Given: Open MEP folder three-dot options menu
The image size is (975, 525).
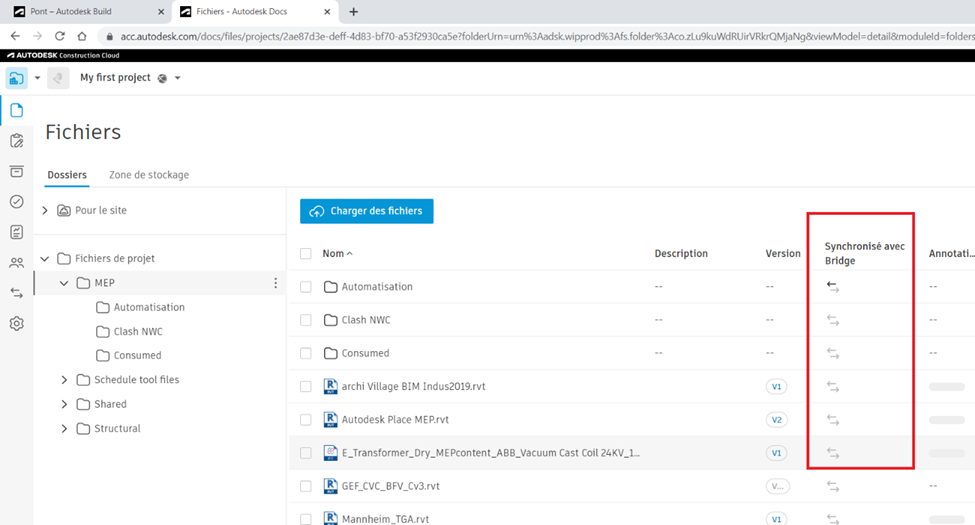Looking at the screenshot, I should pos(275,283).
